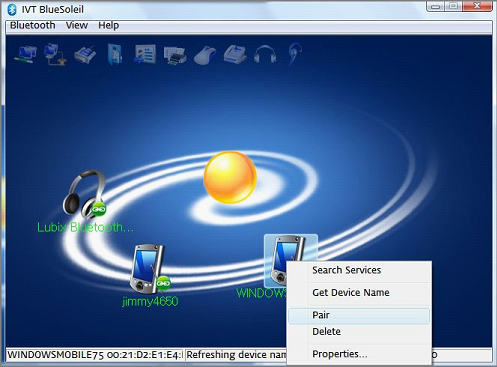Click the green "WINDOWS" device label
Image resolution: width=497 pixels, height=367 pixels.
pos(261,293)
